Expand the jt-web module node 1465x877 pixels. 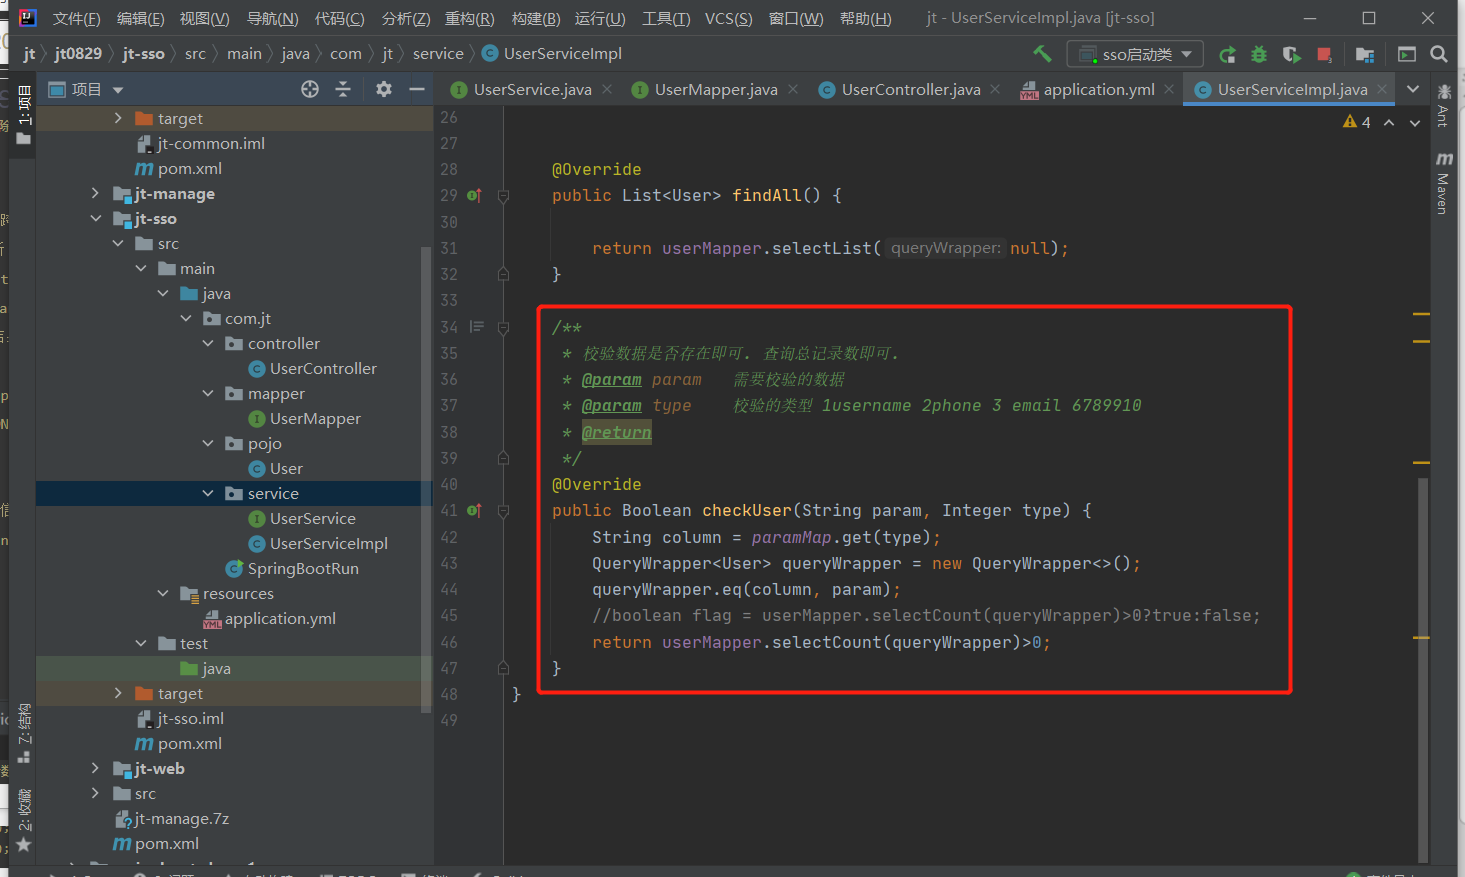pos(95,768)
